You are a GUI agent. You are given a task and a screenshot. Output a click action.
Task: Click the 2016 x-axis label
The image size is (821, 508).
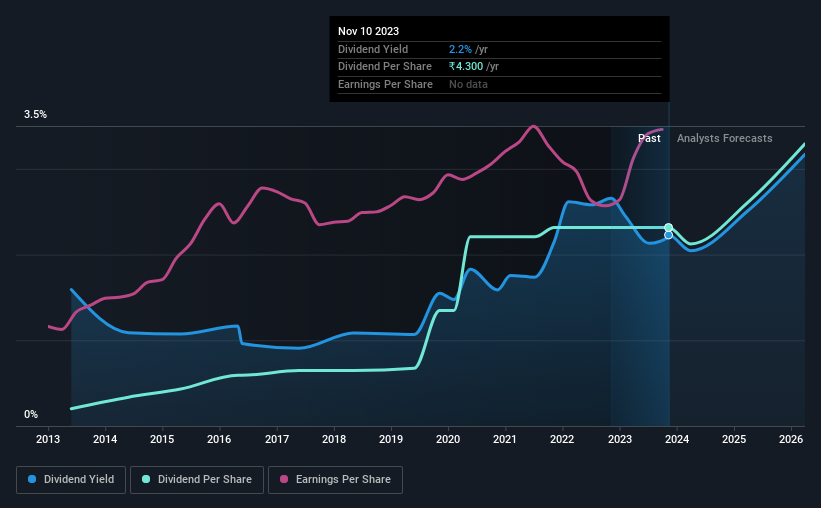pos(219,439)
